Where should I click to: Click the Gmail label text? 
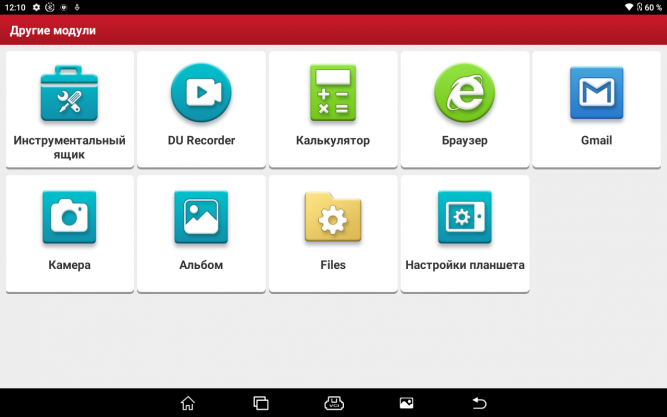[x=596, y=140]
